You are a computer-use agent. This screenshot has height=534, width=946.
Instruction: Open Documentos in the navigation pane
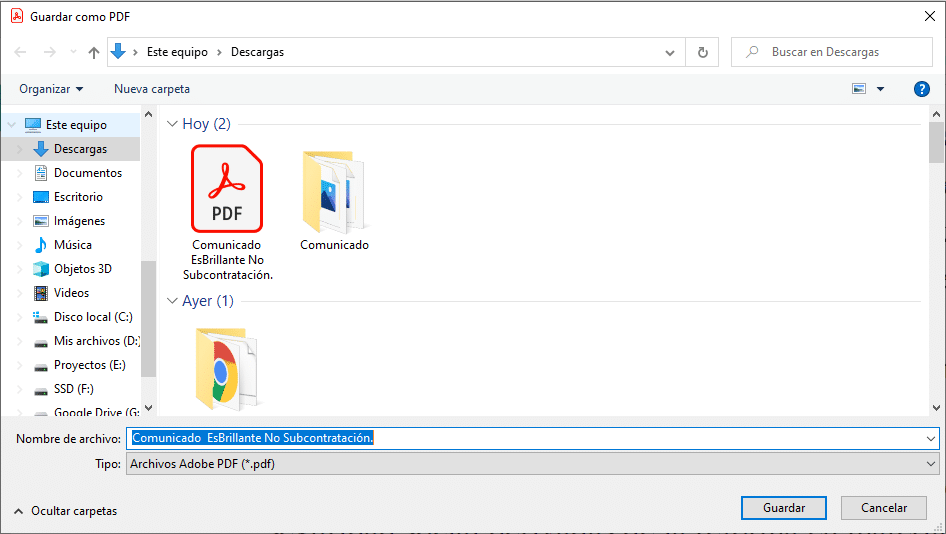tap(87, 173)
